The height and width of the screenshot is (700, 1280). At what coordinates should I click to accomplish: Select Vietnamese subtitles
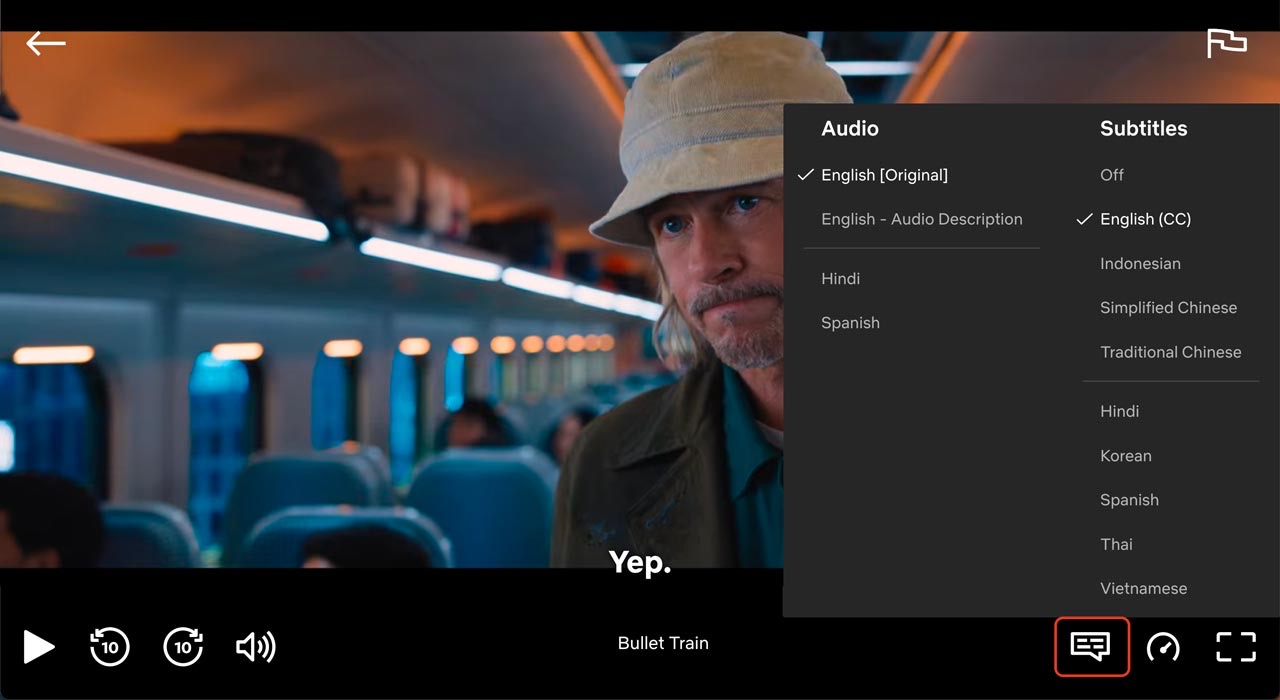(1143, 588)
